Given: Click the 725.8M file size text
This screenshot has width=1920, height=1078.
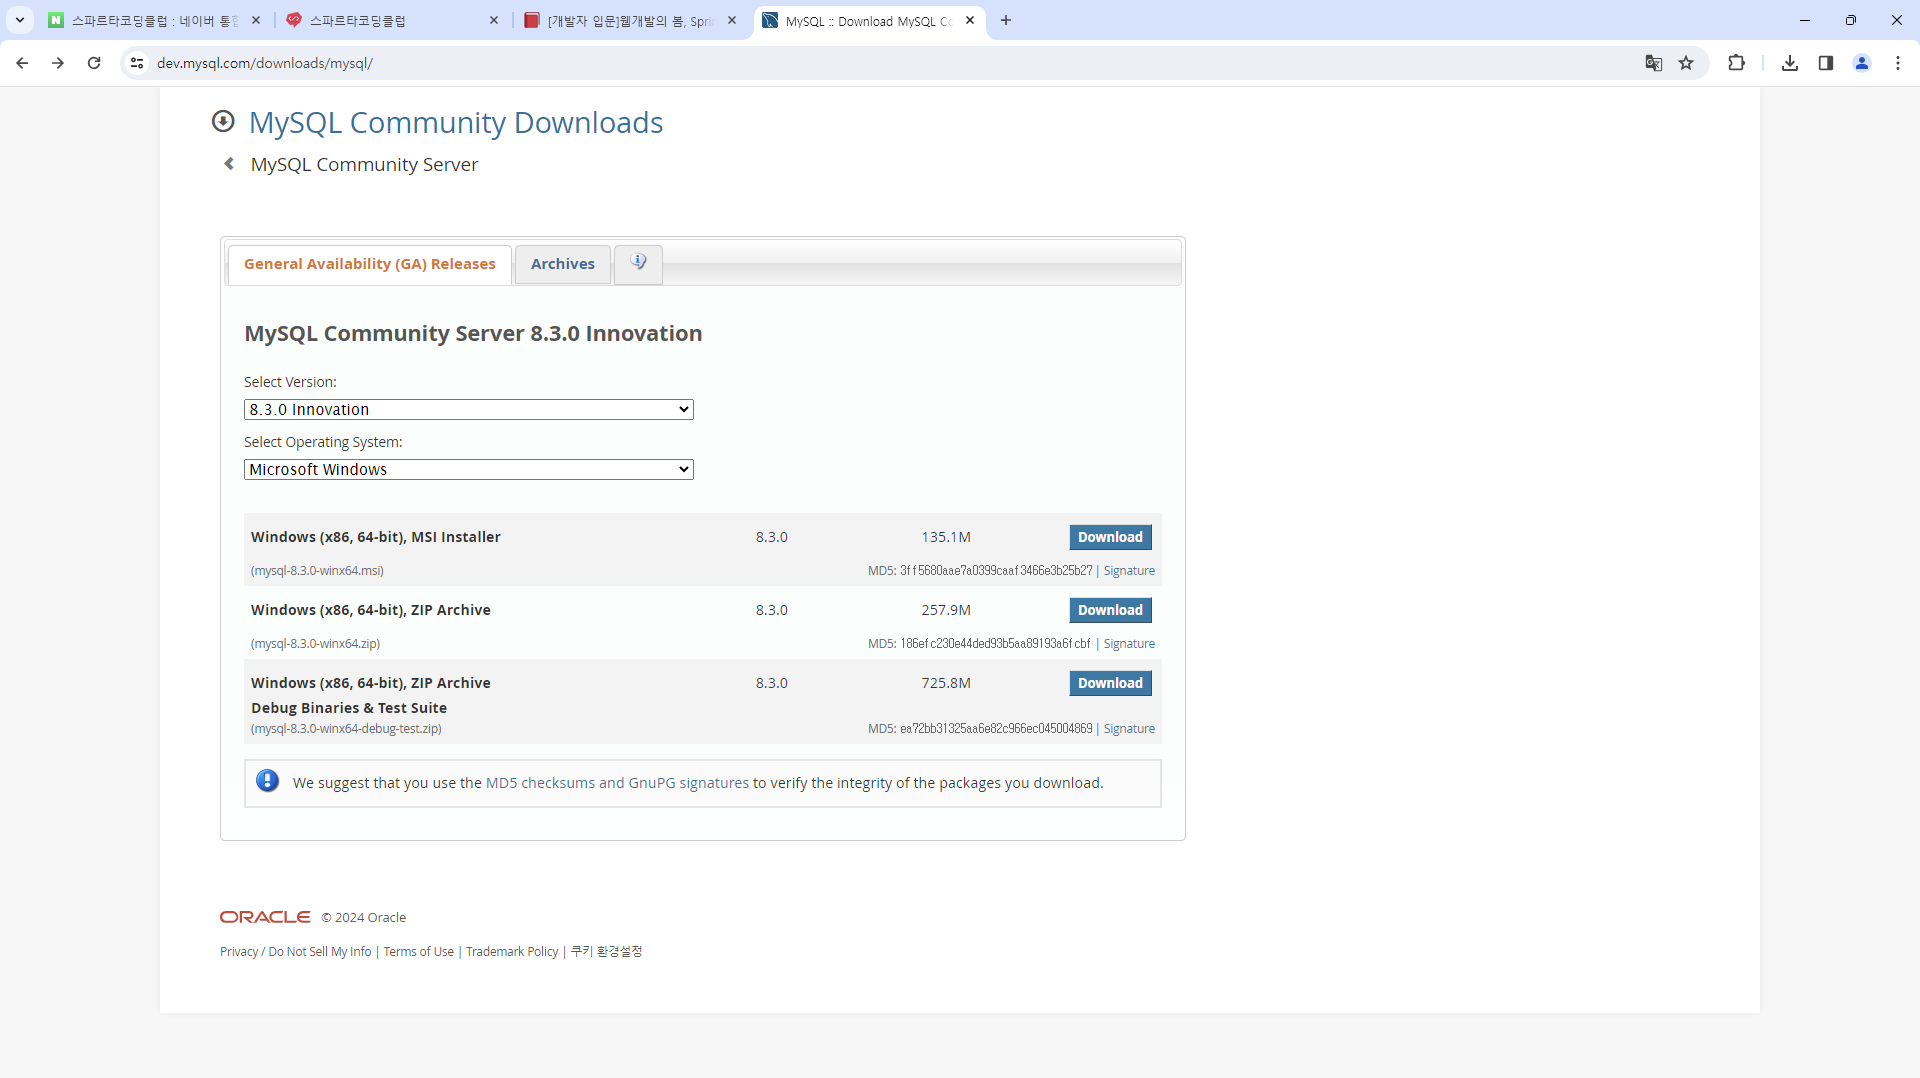Looking at the screenshot, I should point(946,683).
